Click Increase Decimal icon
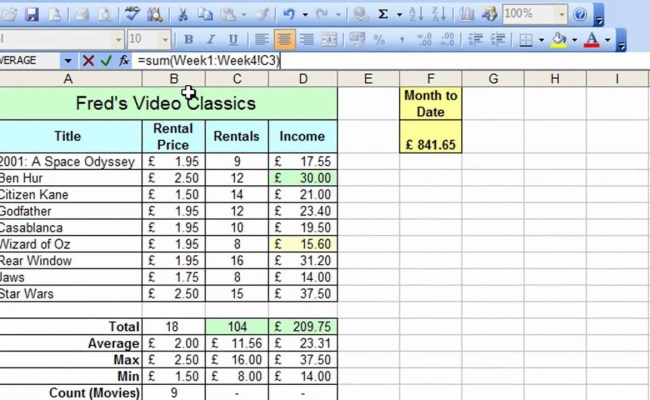 tap(424, 39)
